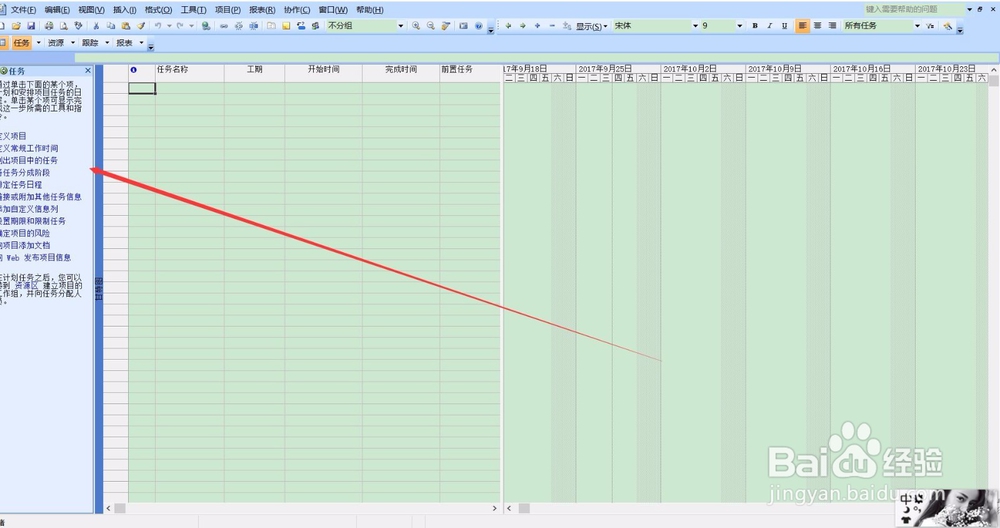Set center text alignment
Screen dimensions: 1000x528
coord(817,26)
